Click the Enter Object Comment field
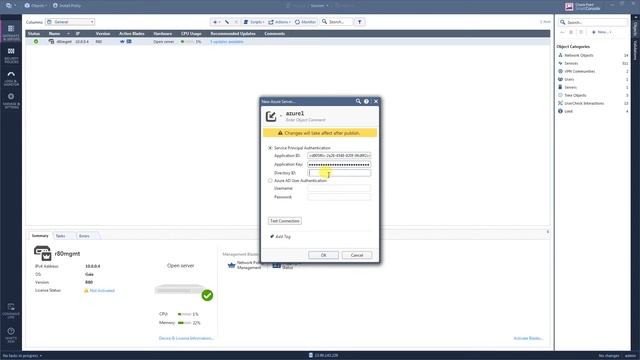Viewport: 640px width, 360px height. pyautogui.click(x=305, y=120)
